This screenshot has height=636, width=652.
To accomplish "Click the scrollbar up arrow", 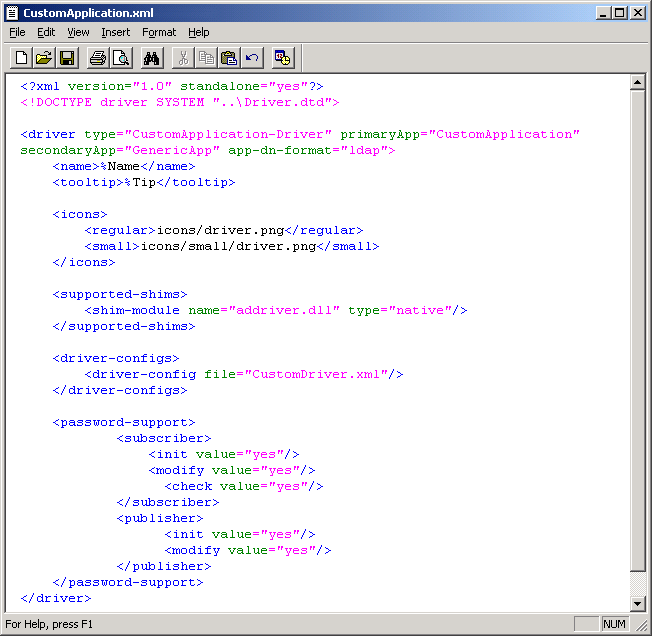I will tap(638, 82).
